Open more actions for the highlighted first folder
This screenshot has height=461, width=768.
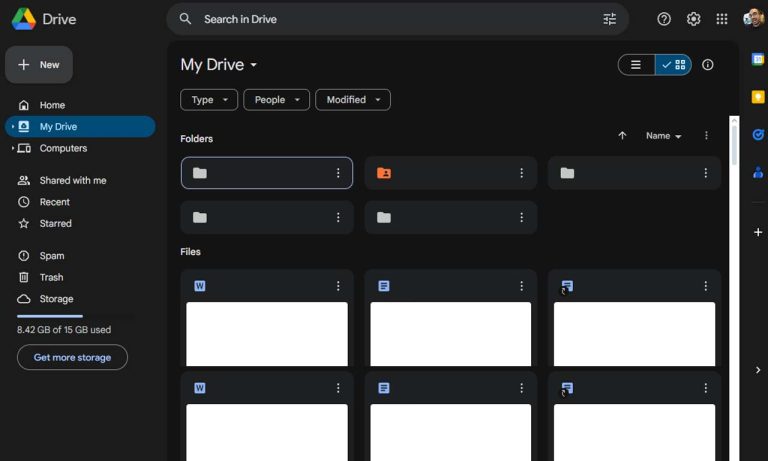pyautogui.click(x=338, y=173)
